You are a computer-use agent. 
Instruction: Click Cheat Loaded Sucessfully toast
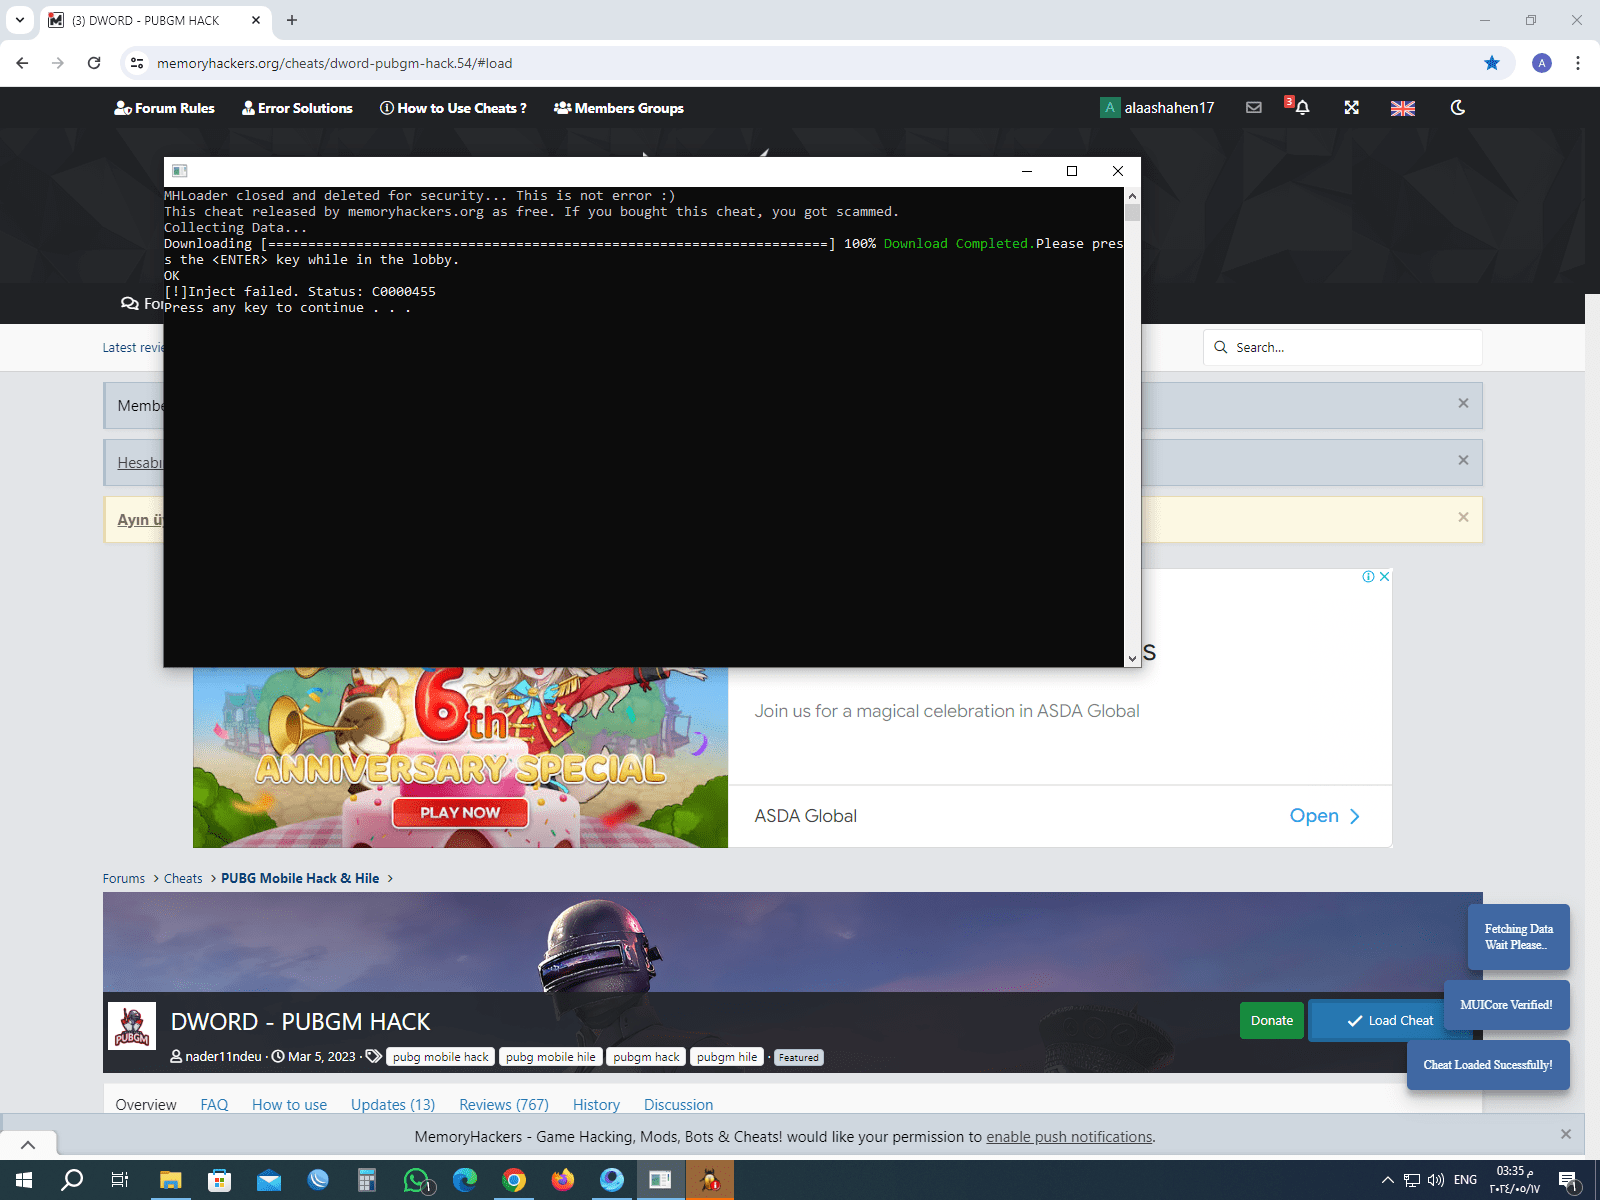[x=1488, y=1065]
